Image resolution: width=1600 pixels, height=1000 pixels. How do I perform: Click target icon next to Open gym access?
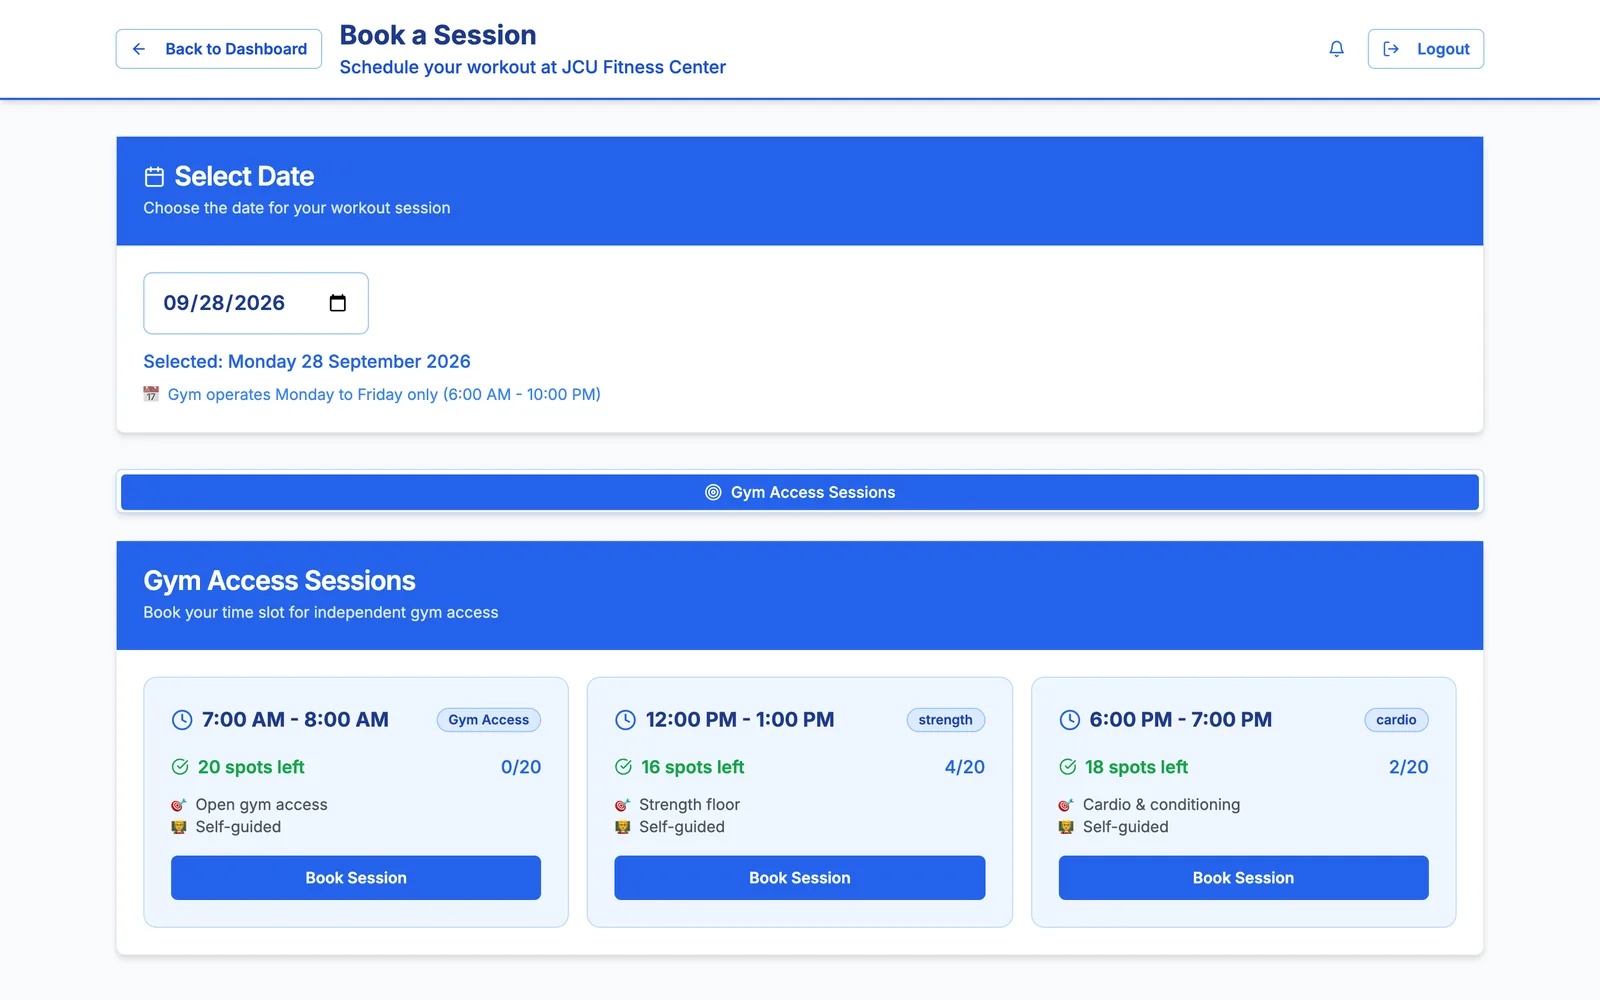click(x=179, y=805)
